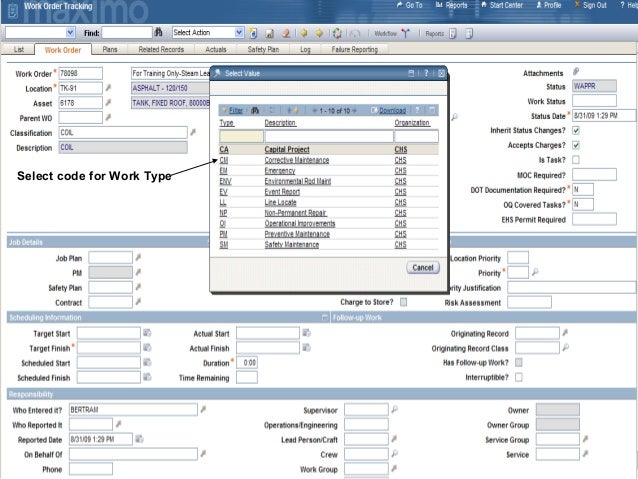This screenshot has width=638, height=479.
Task: Switch to the Safety Plan tab
Action: pyautogui.click(x=263, y=49)
